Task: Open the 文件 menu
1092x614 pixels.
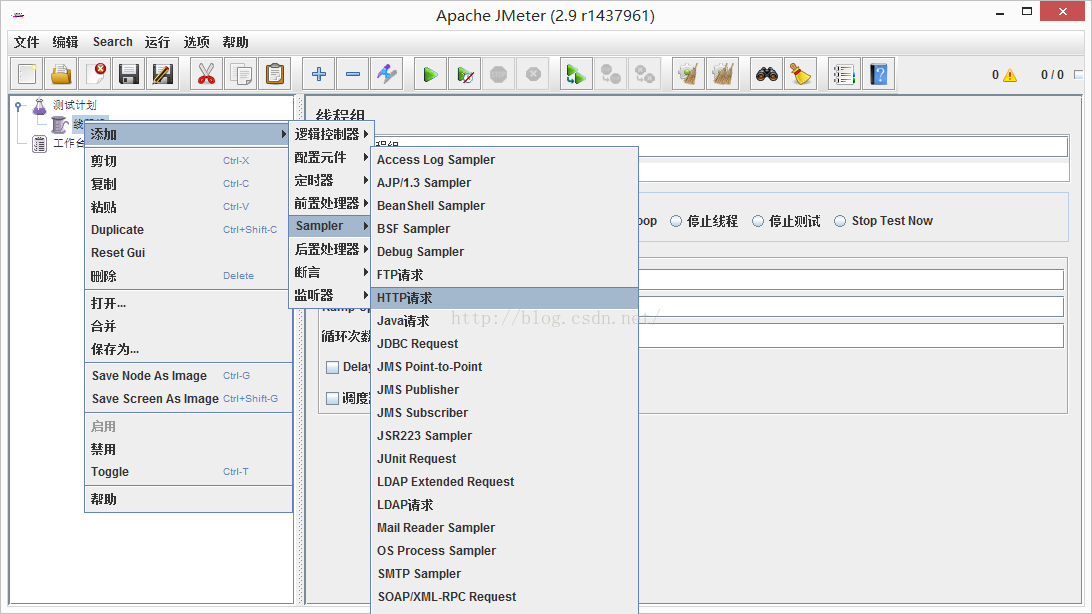Action: point(26,42)
